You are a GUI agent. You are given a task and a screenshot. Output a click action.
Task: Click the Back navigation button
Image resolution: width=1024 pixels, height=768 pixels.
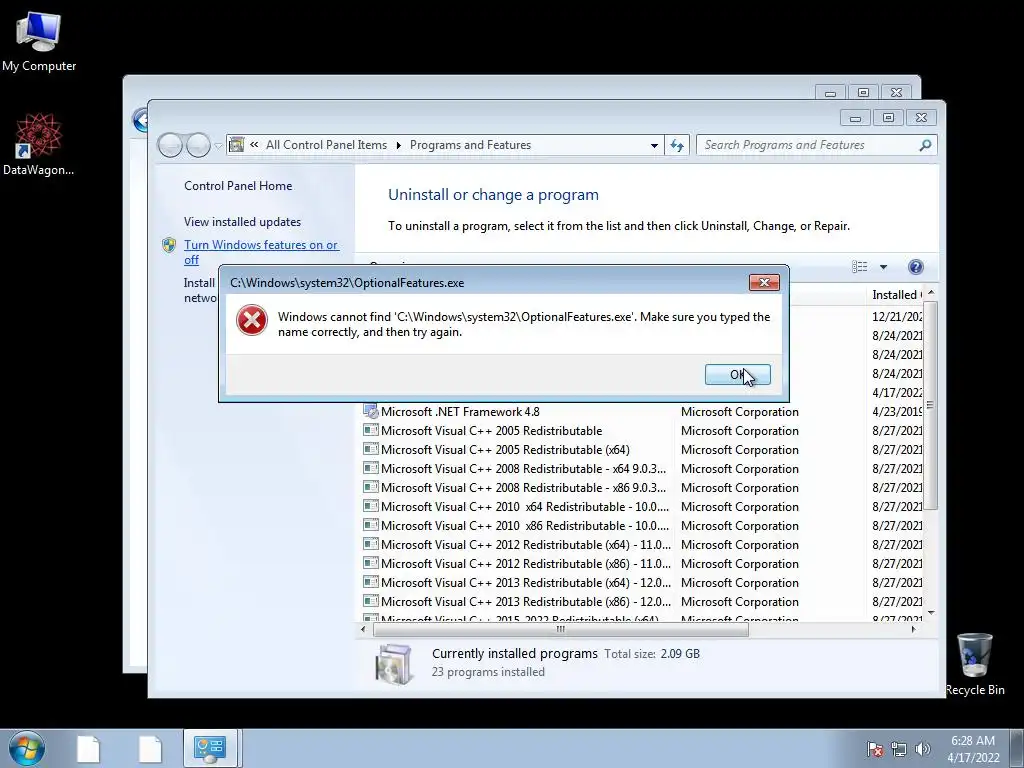[170, 145]
